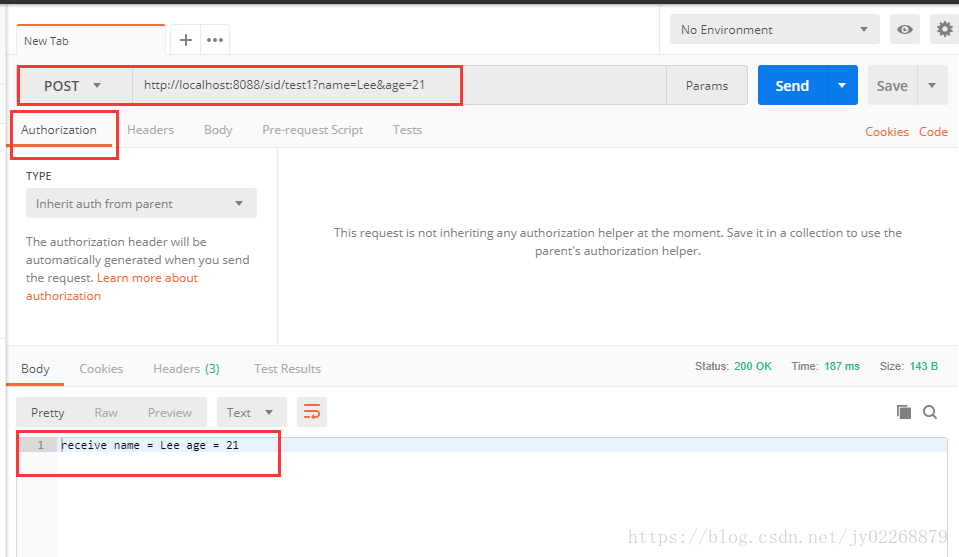Open the No Environment dropdown
The height and width of the screenshot is (557, 959).
click(774, 29)
